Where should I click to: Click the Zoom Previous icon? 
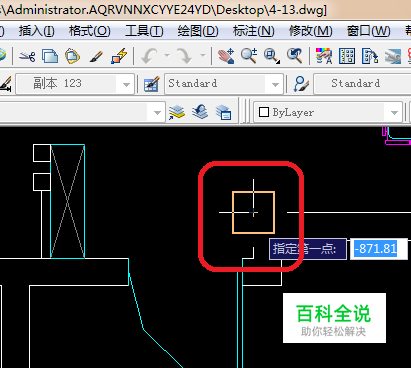(x=295, y=56)
